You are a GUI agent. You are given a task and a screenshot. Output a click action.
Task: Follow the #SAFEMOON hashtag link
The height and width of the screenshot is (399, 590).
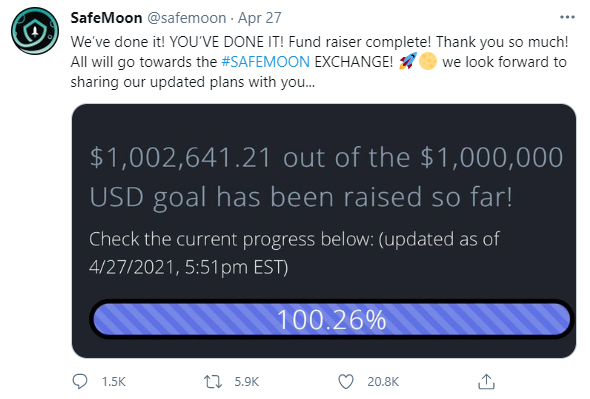(x=266, y=62)
